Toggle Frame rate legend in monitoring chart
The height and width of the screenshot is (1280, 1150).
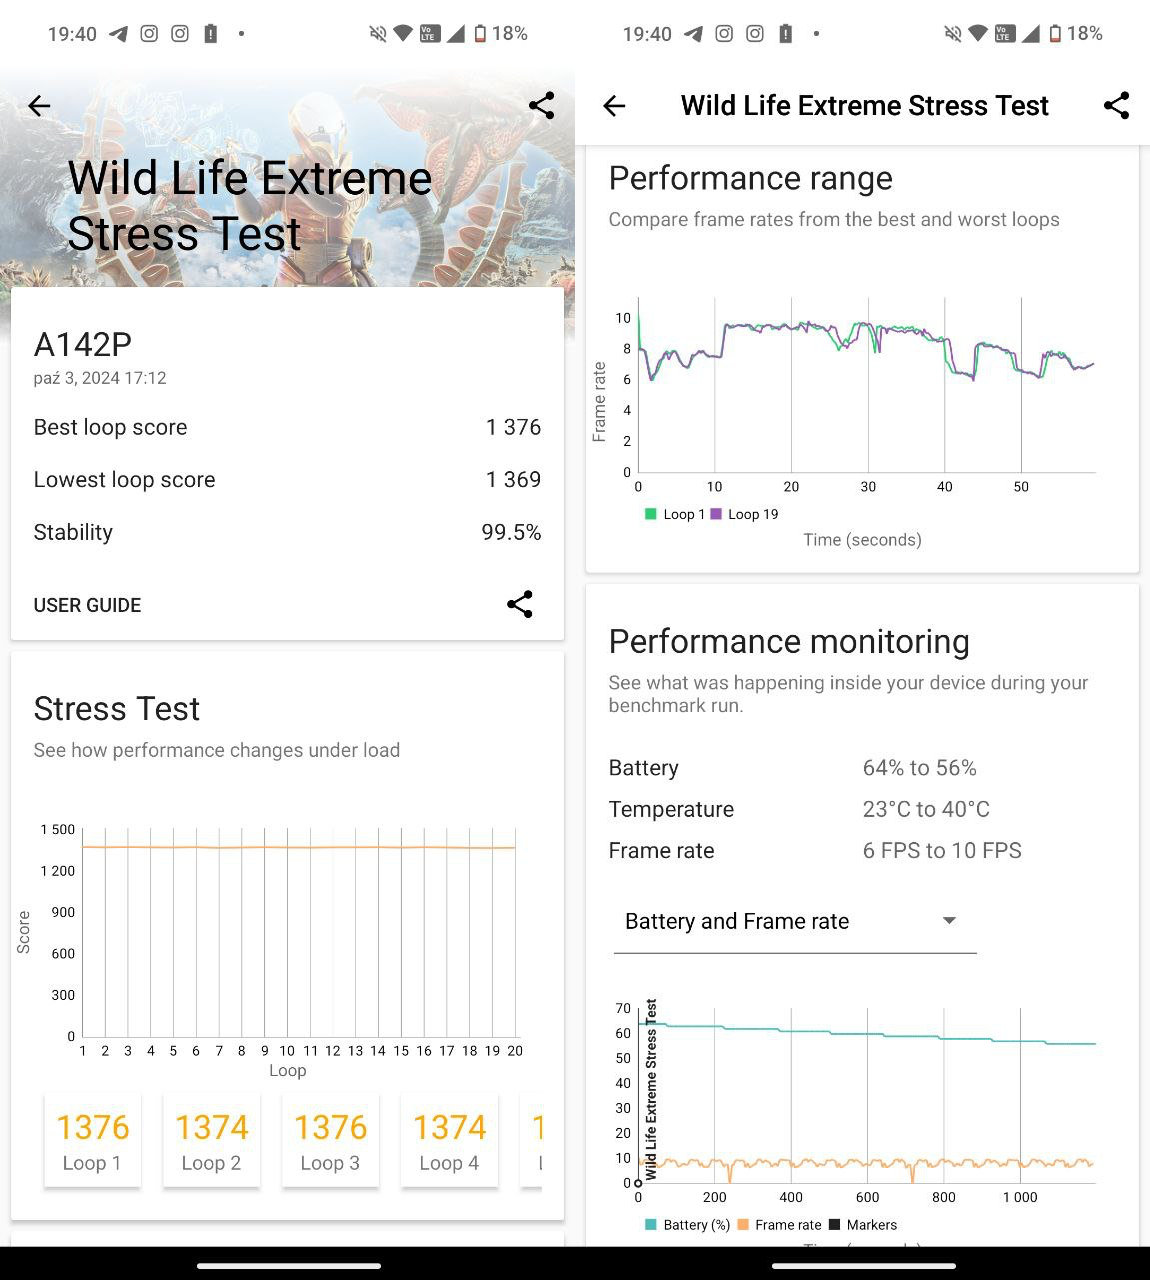pos(779,1225)
